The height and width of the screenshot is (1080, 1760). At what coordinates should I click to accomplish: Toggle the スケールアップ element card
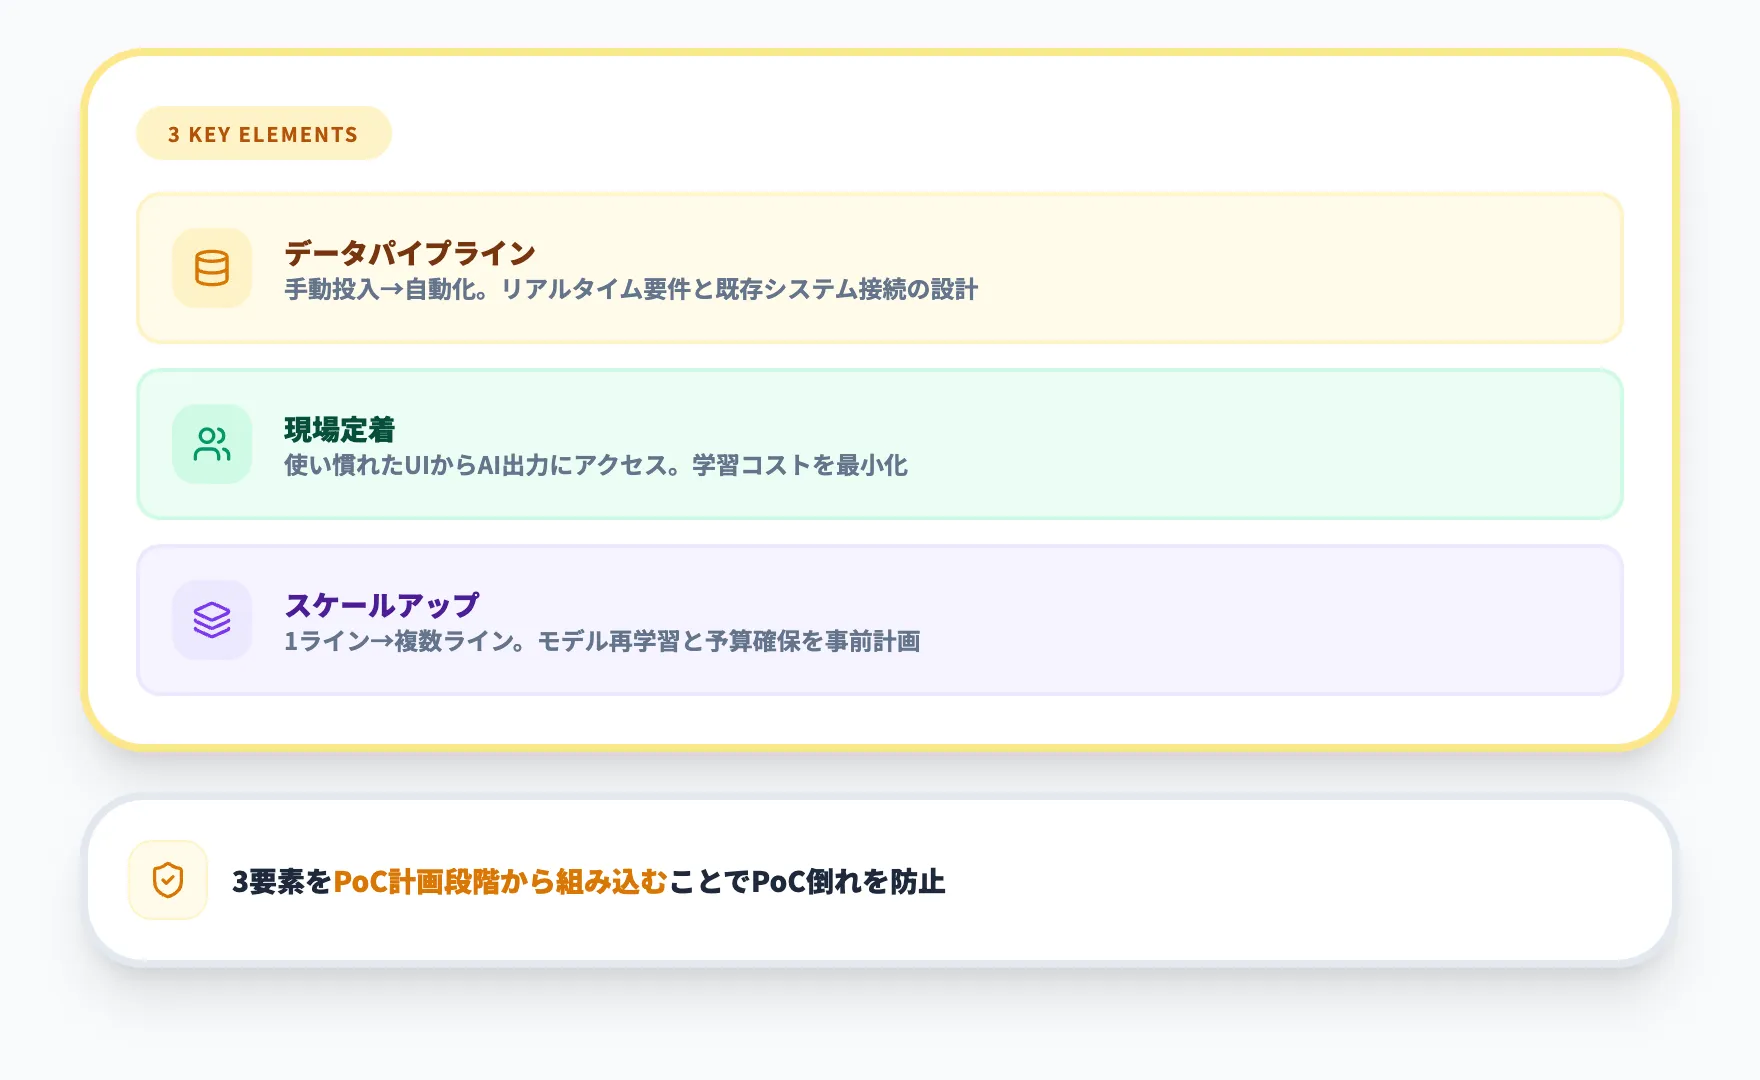pyautogui.click(x=880, y=620)
